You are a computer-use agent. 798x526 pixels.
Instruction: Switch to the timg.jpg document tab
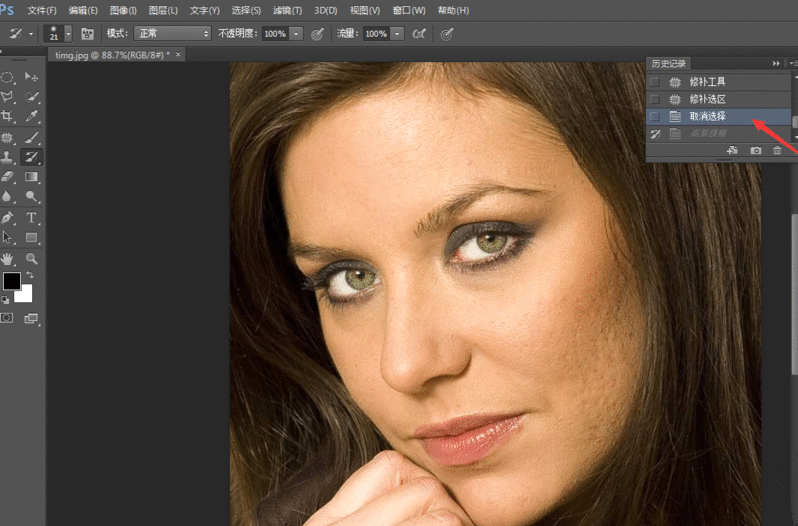tap(109, 54)
